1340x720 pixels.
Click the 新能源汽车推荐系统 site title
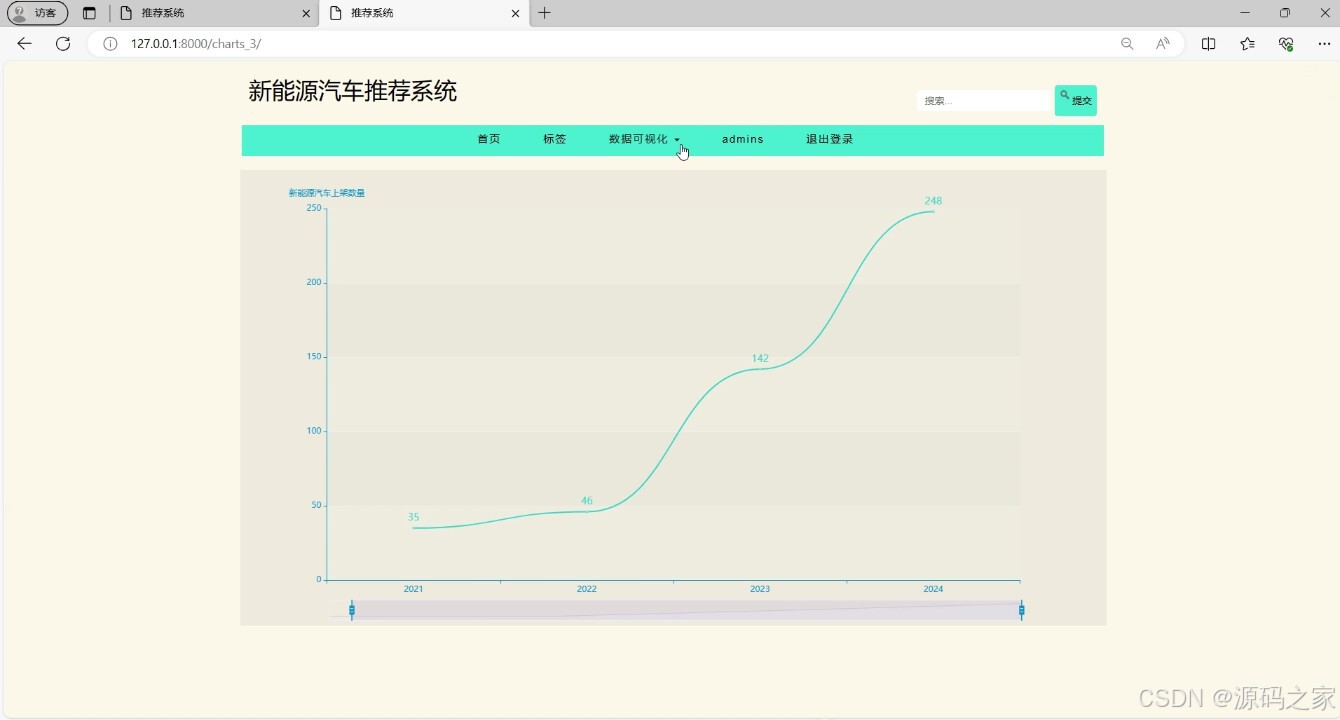[x=353, y=91]
